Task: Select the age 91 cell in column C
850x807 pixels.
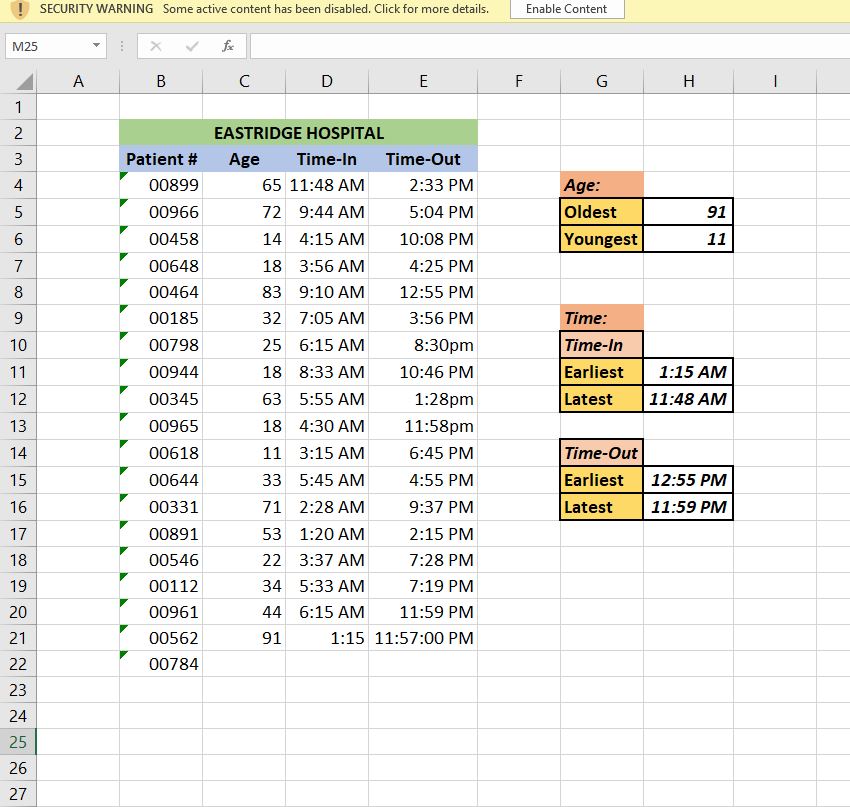Action: point(244,638)
